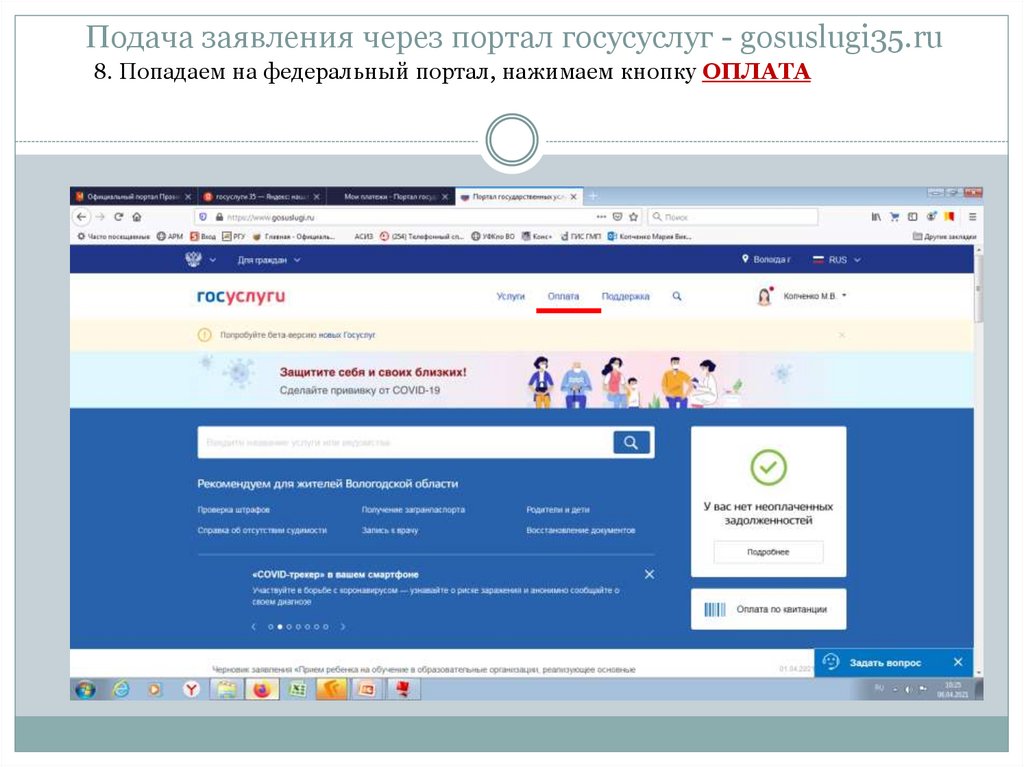Open Справка об отсутствии судимости link
The image size is (1024, 767).
point(262,530)
